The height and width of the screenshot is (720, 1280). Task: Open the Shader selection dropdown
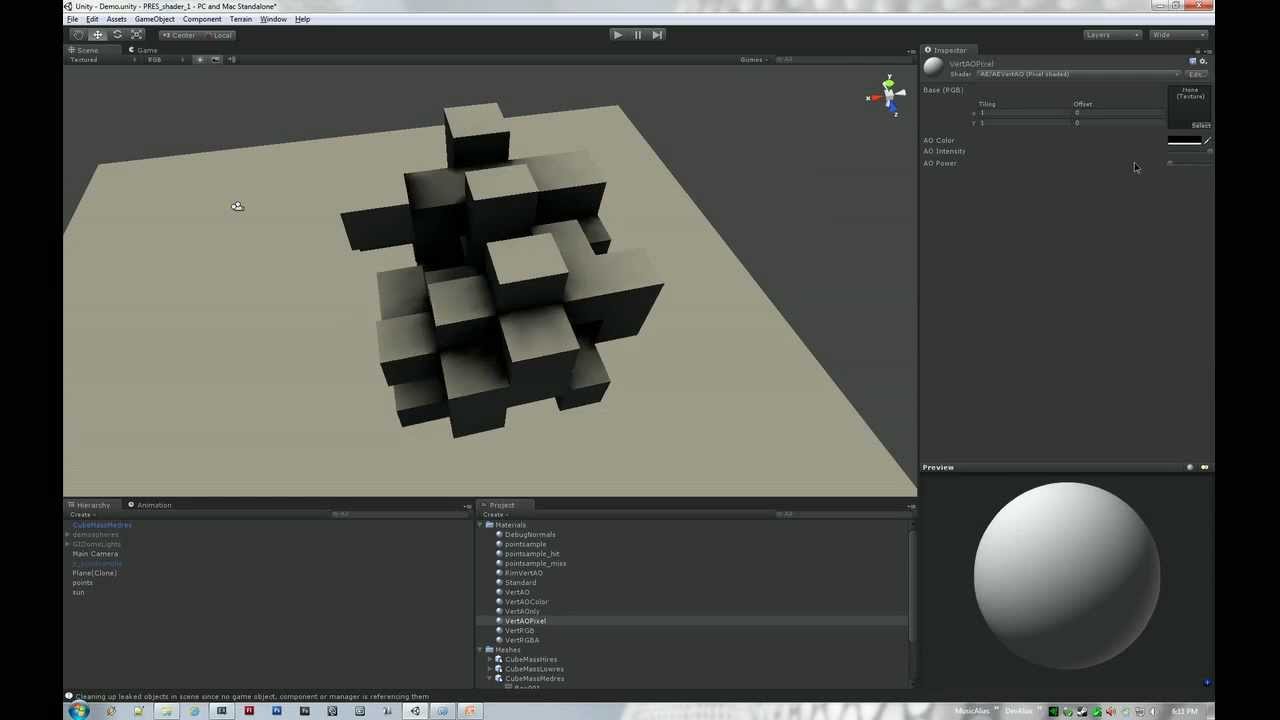point(1079,74)
